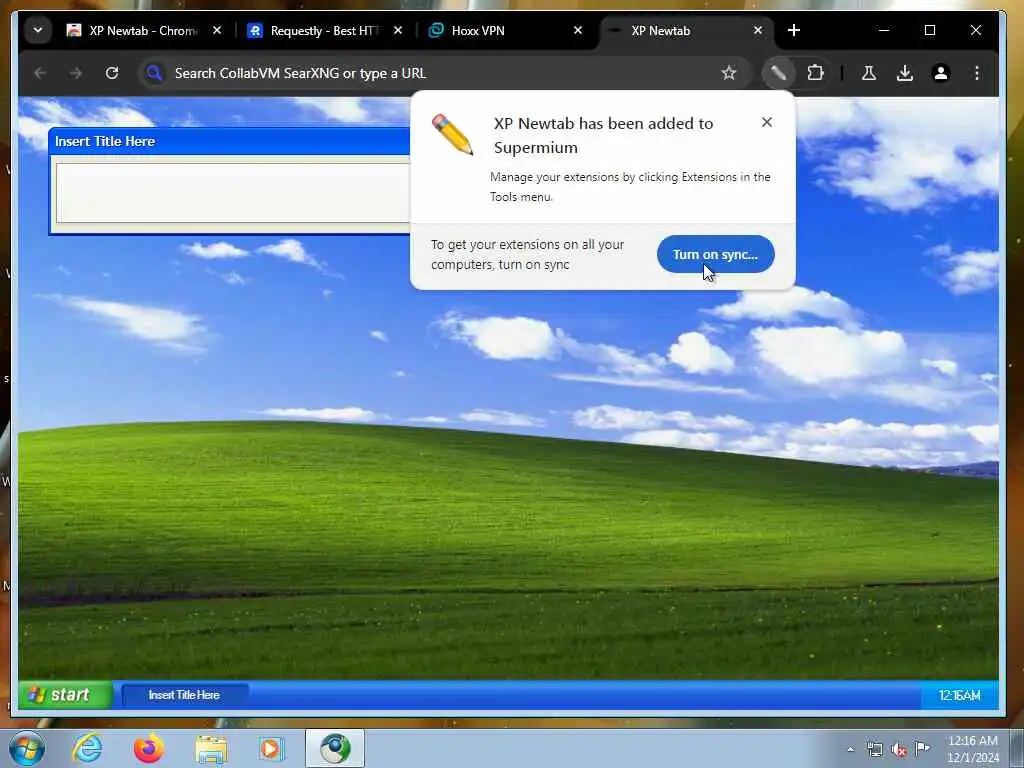Screen dimensions: 1024x768
Task: Click the Turn on sync button
Action: point(715,254)
